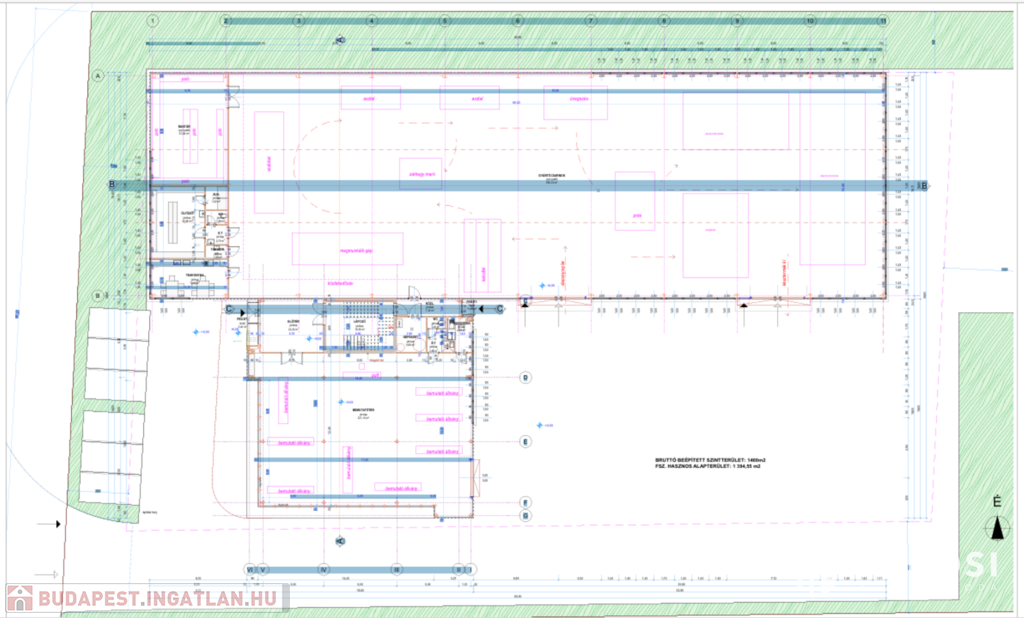Select the Roman numeral IV axis marker
The image size is (1024, 618).
tap(324, 569)
